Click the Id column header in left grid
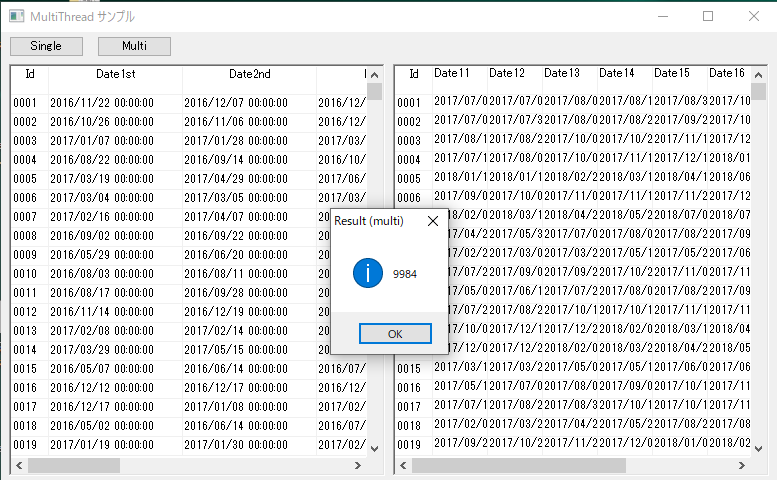The width and height of the screenshot is (777, 480). coord(30,74)
